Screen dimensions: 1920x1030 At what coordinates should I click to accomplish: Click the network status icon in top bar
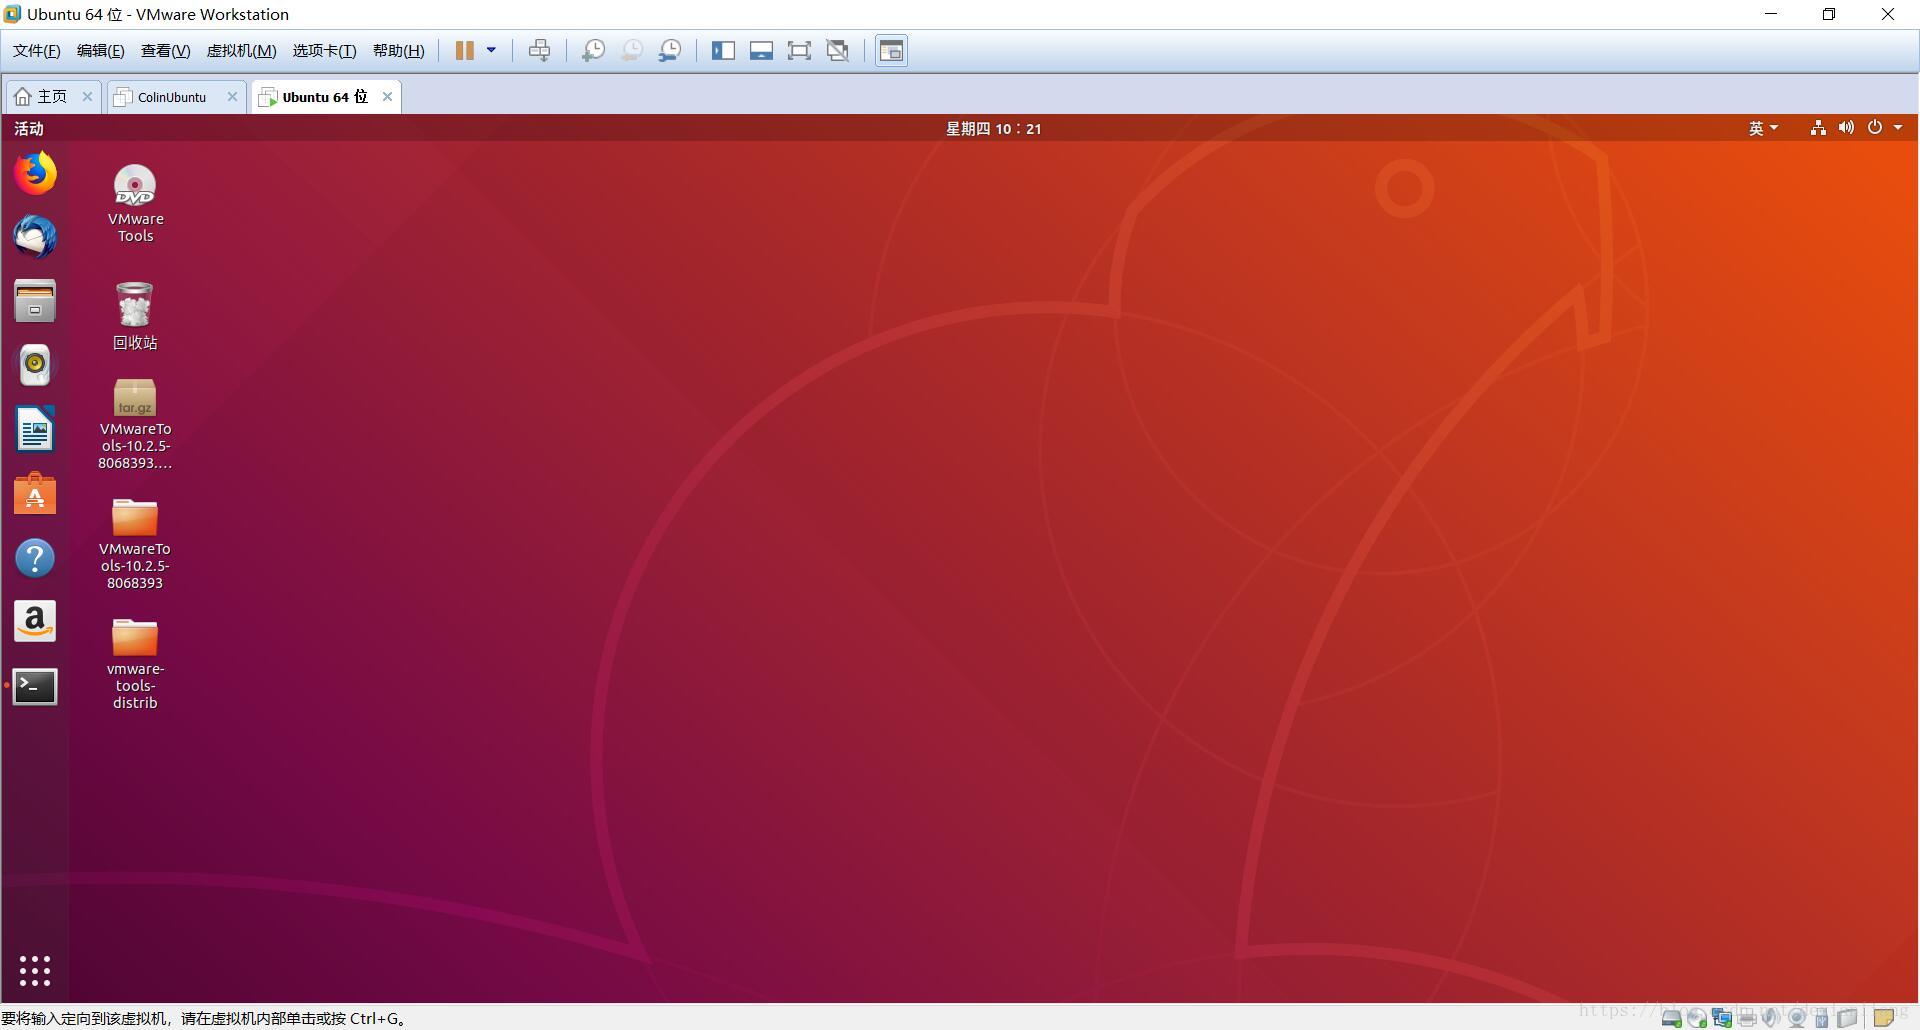coord(1818,127)
